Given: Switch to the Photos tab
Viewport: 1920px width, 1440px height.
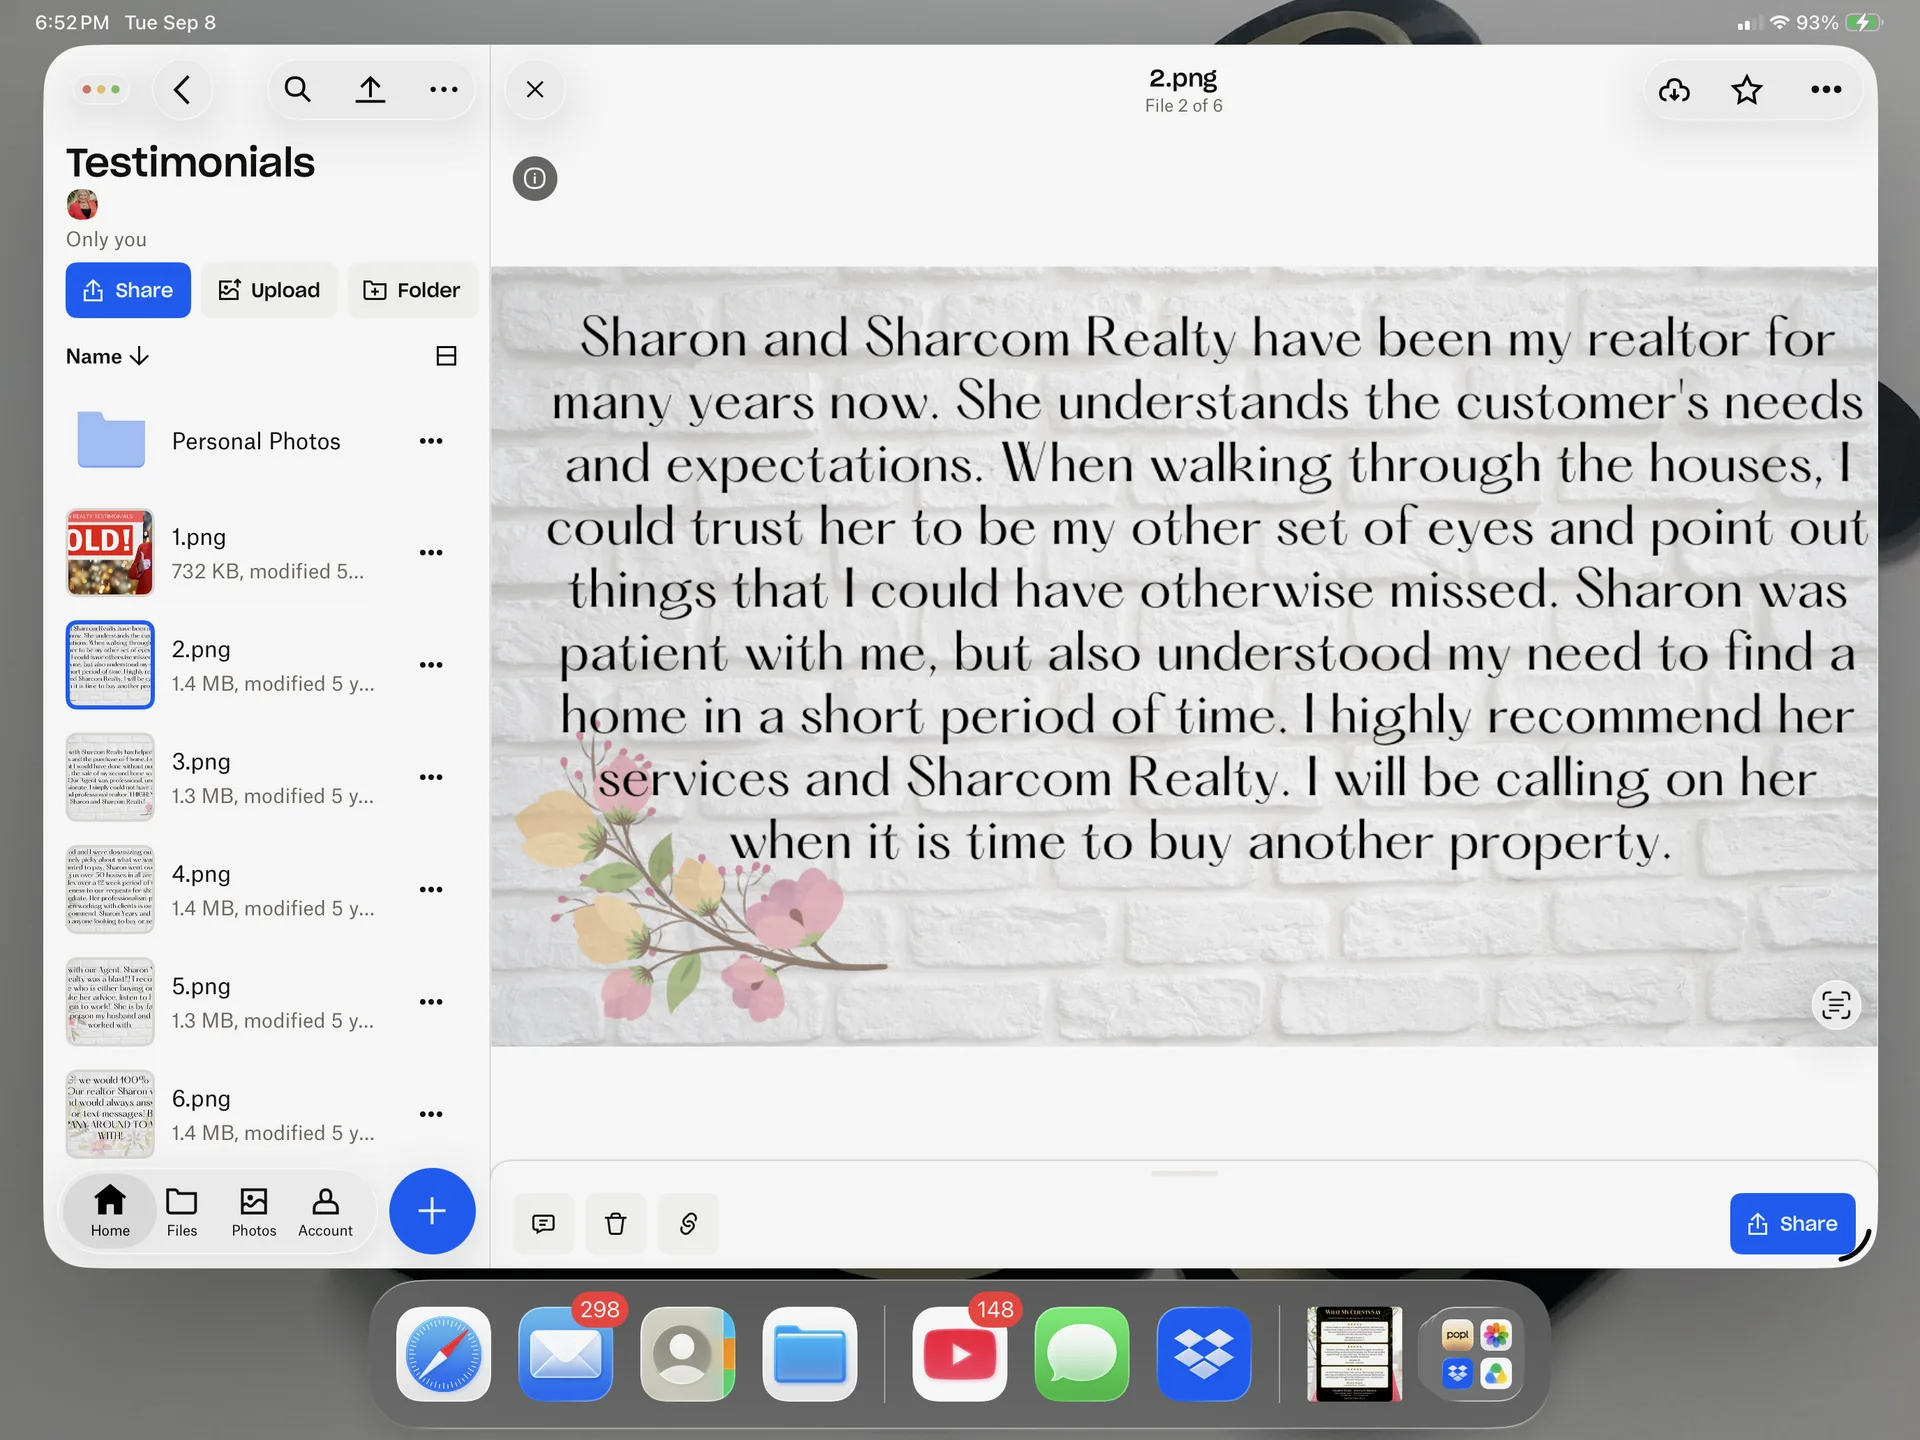Looking at the screenshot, I should [254, 1211].
